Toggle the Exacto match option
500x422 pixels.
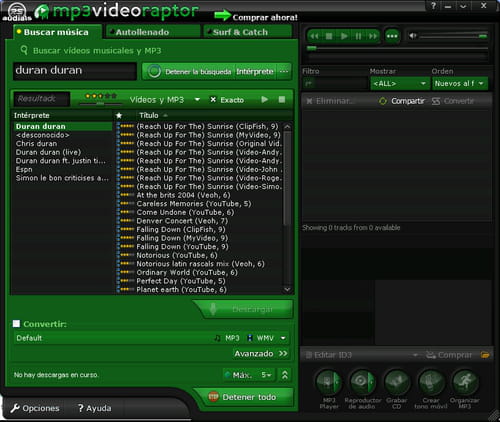[227, 100]
